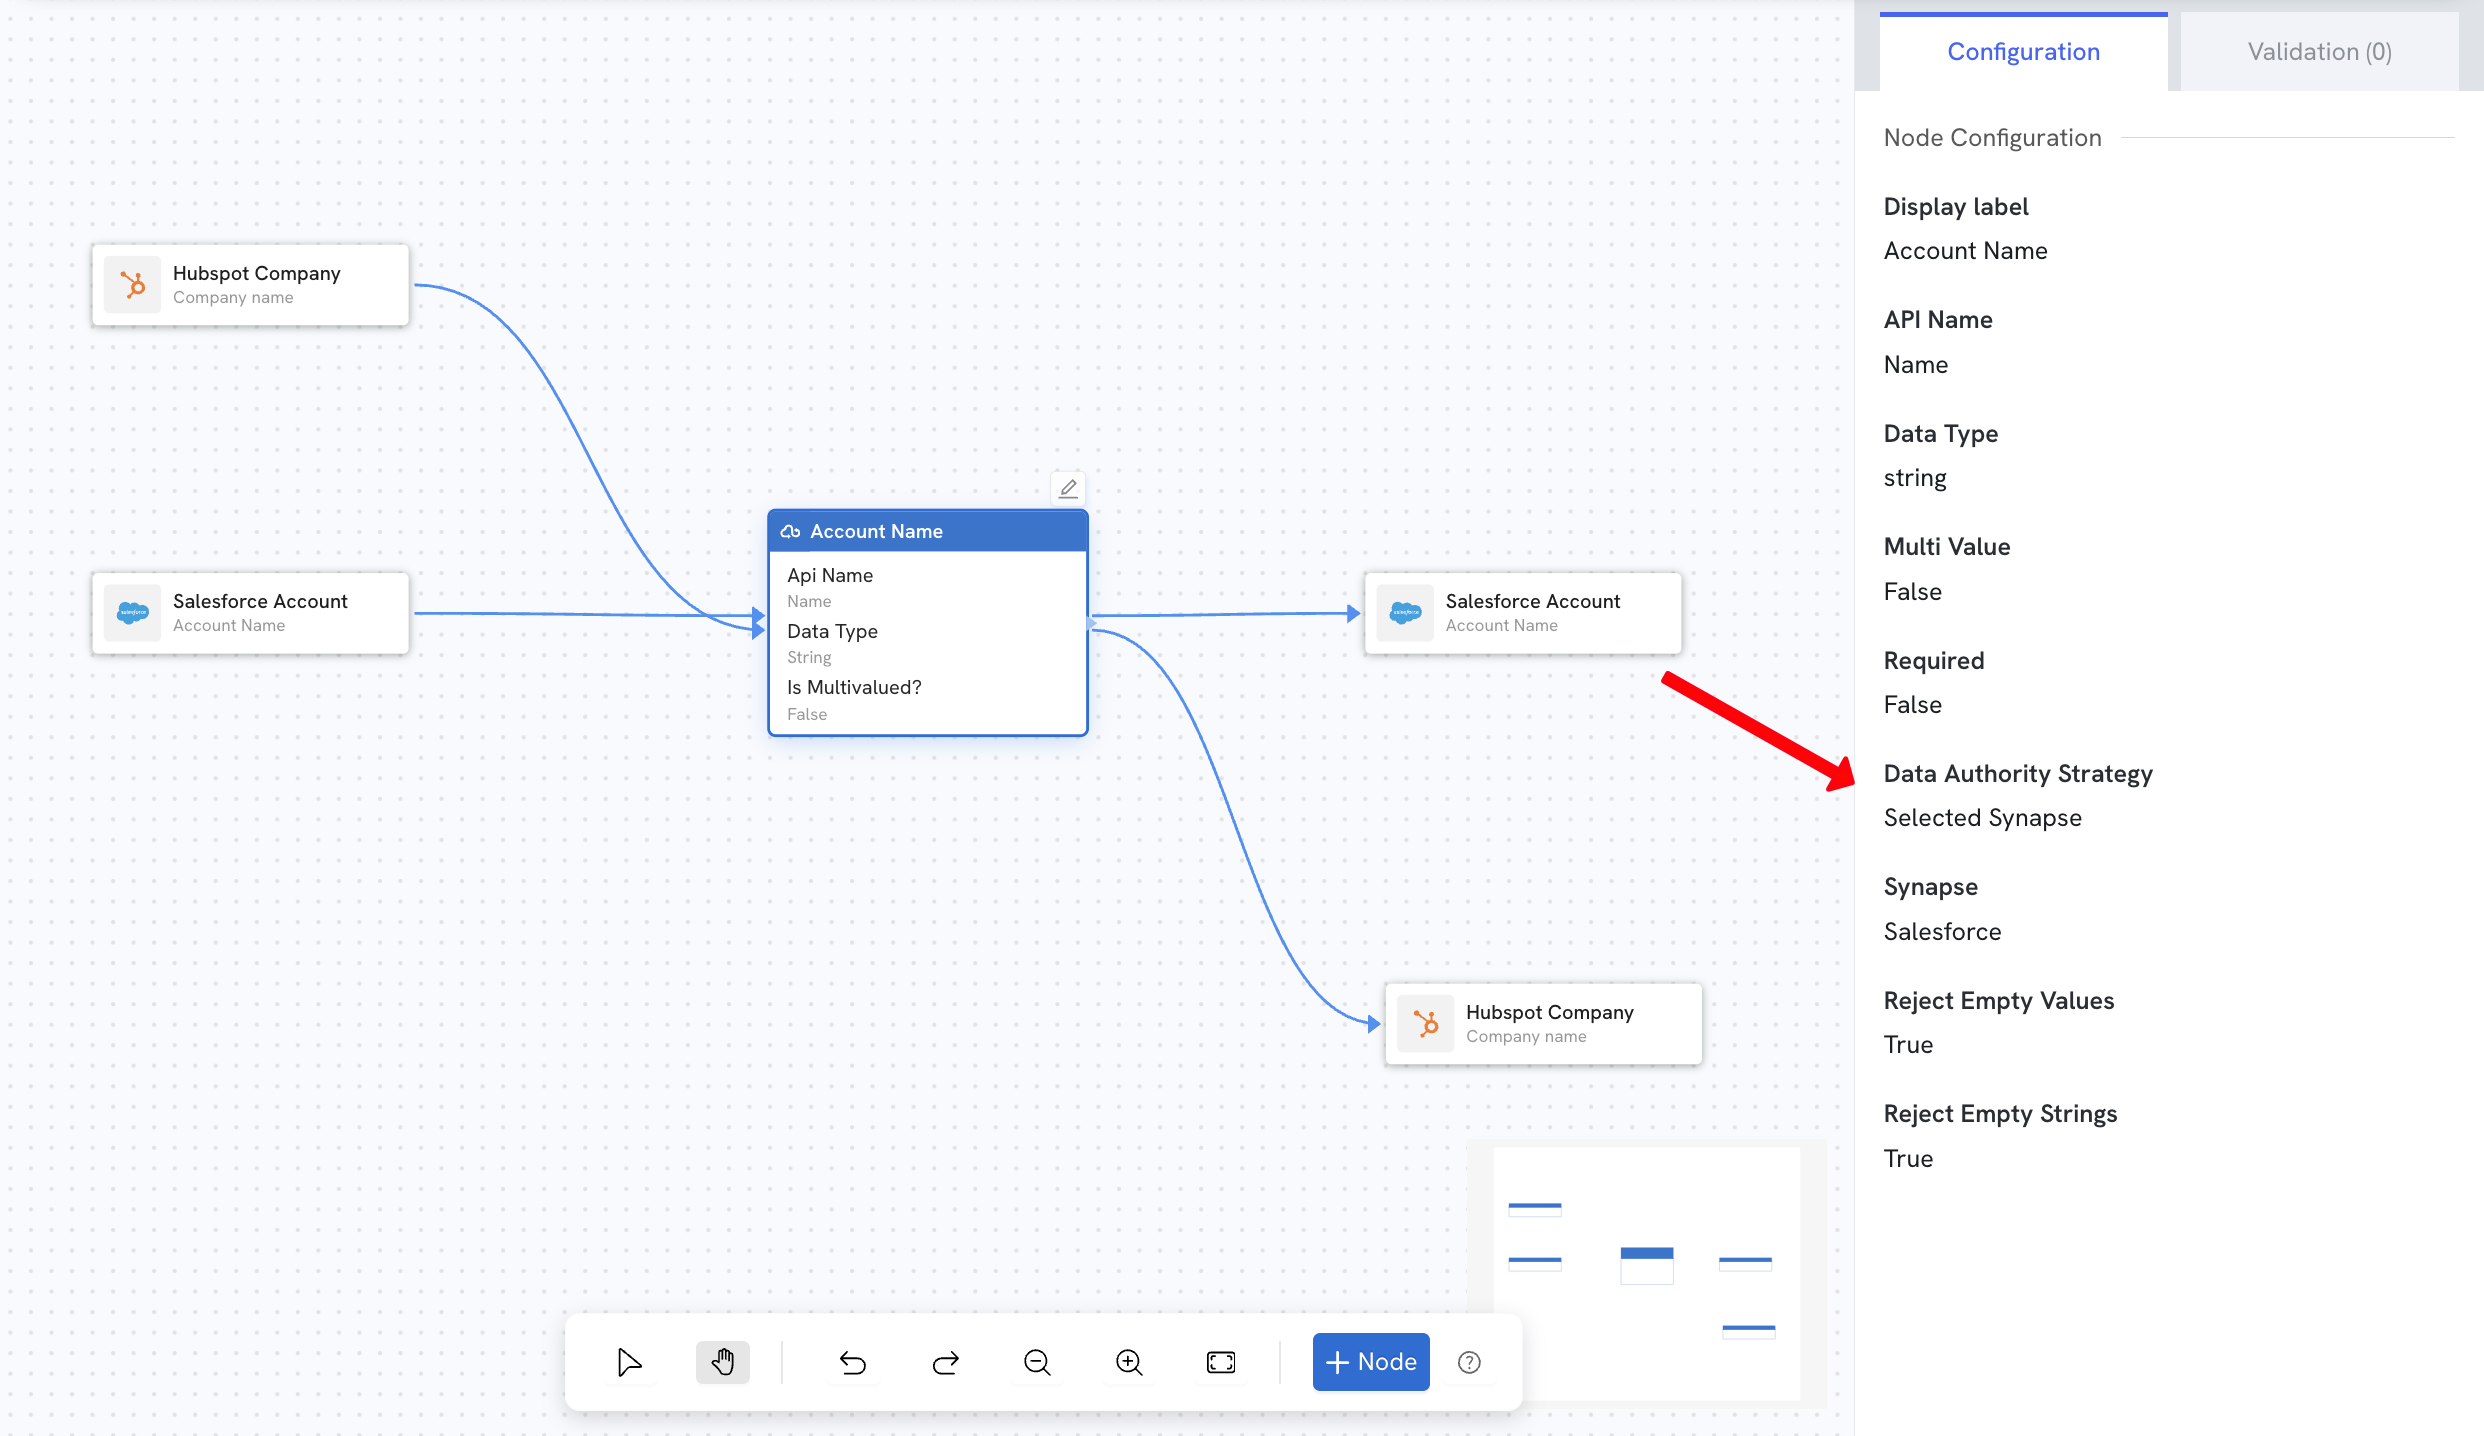Click the HubSpot logo on left source node
The width and height of the screenshot is (2484, 1436).
133,285
